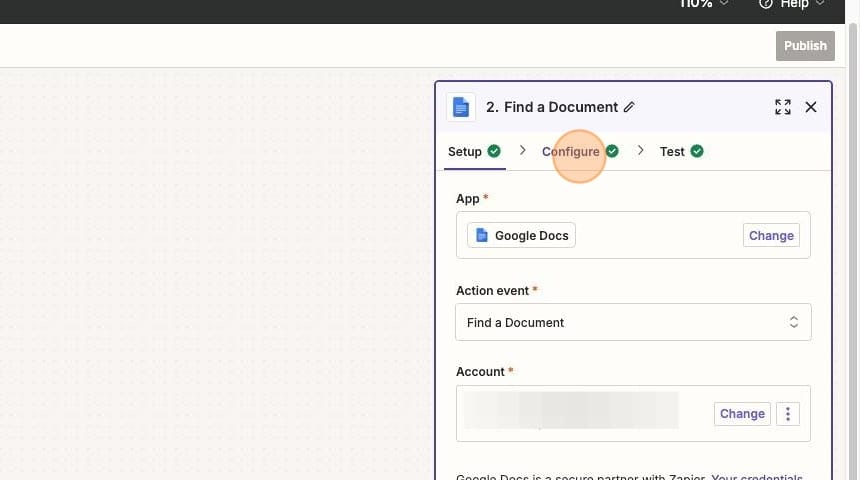The width and height of the screenshot is (860, 480).
Task: Close the Find a Document panel
Action: coord(811,107)
